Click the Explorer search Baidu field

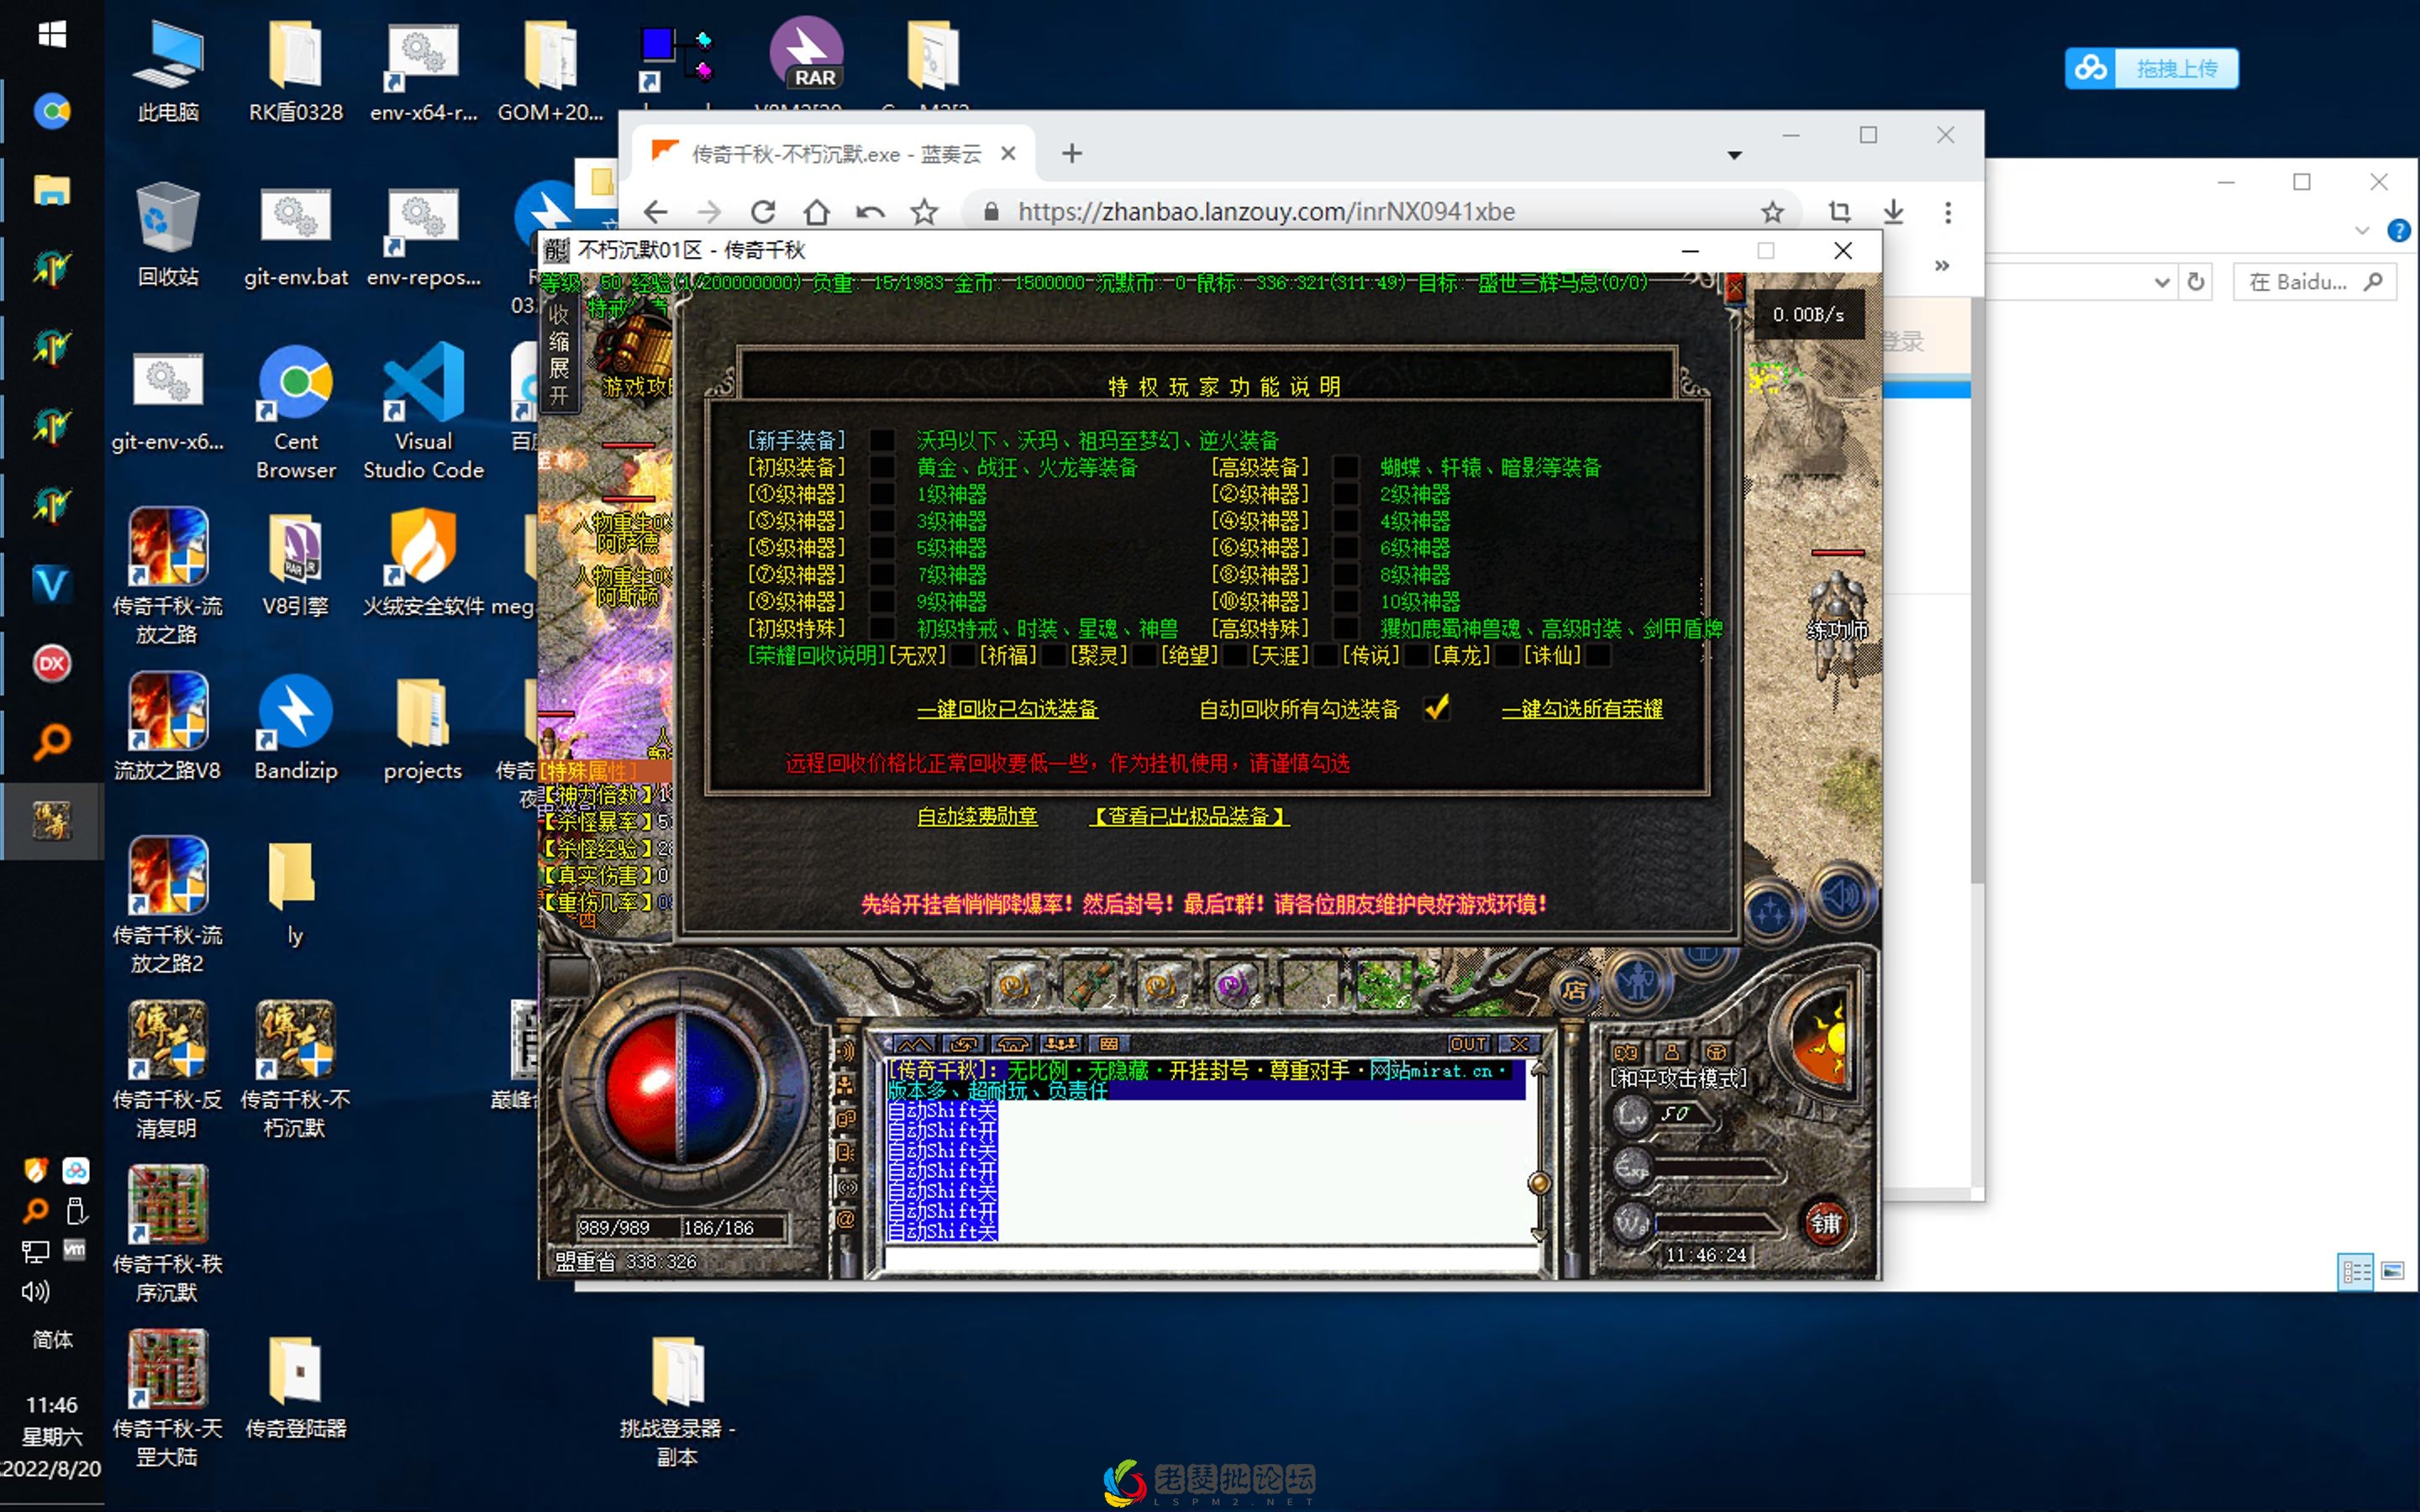(2313, 282)
